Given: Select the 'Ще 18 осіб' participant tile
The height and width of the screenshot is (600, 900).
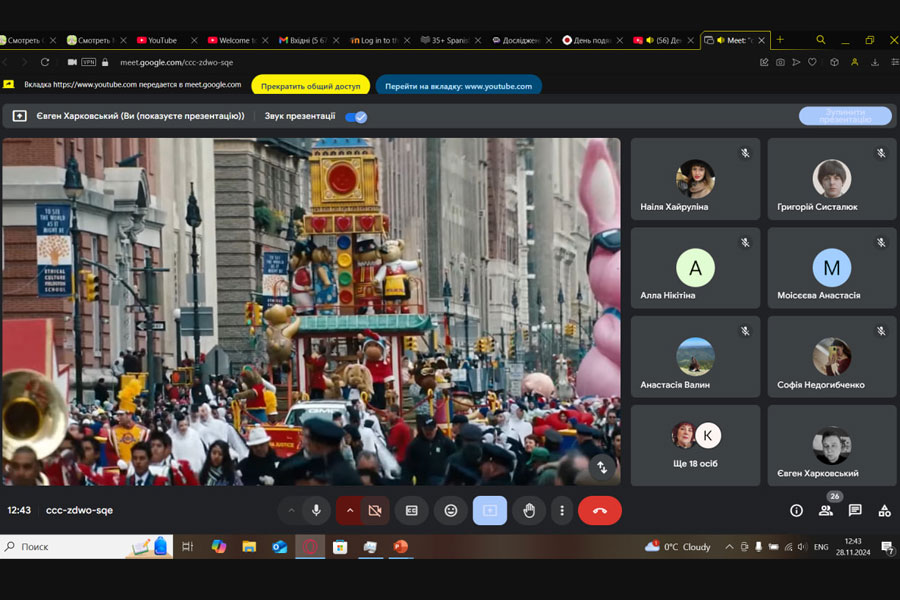Looking at the screenshot, I should (695, 445).
